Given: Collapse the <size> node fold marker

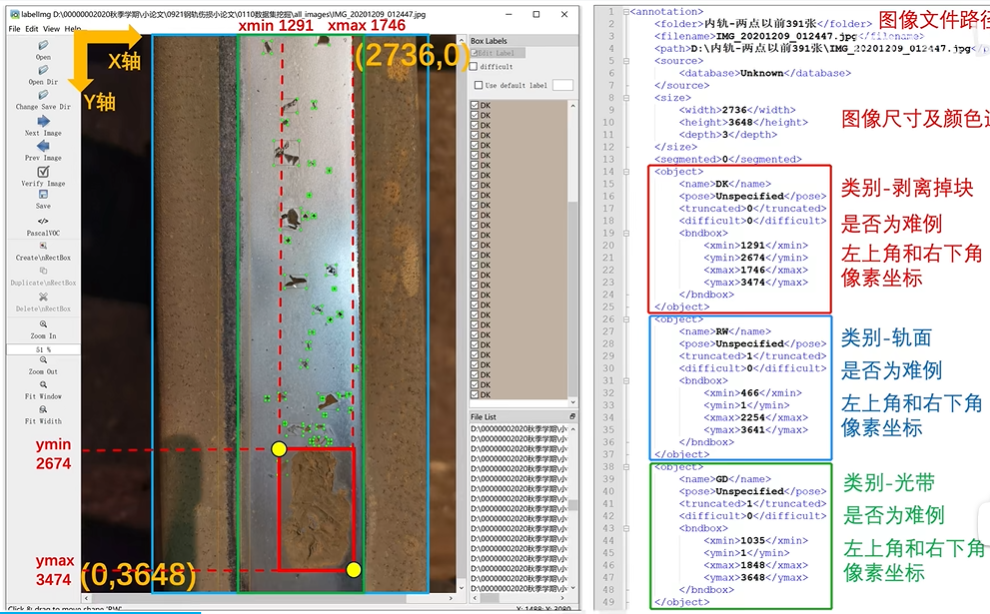Looking at the screenshot, I should (625, 98).
